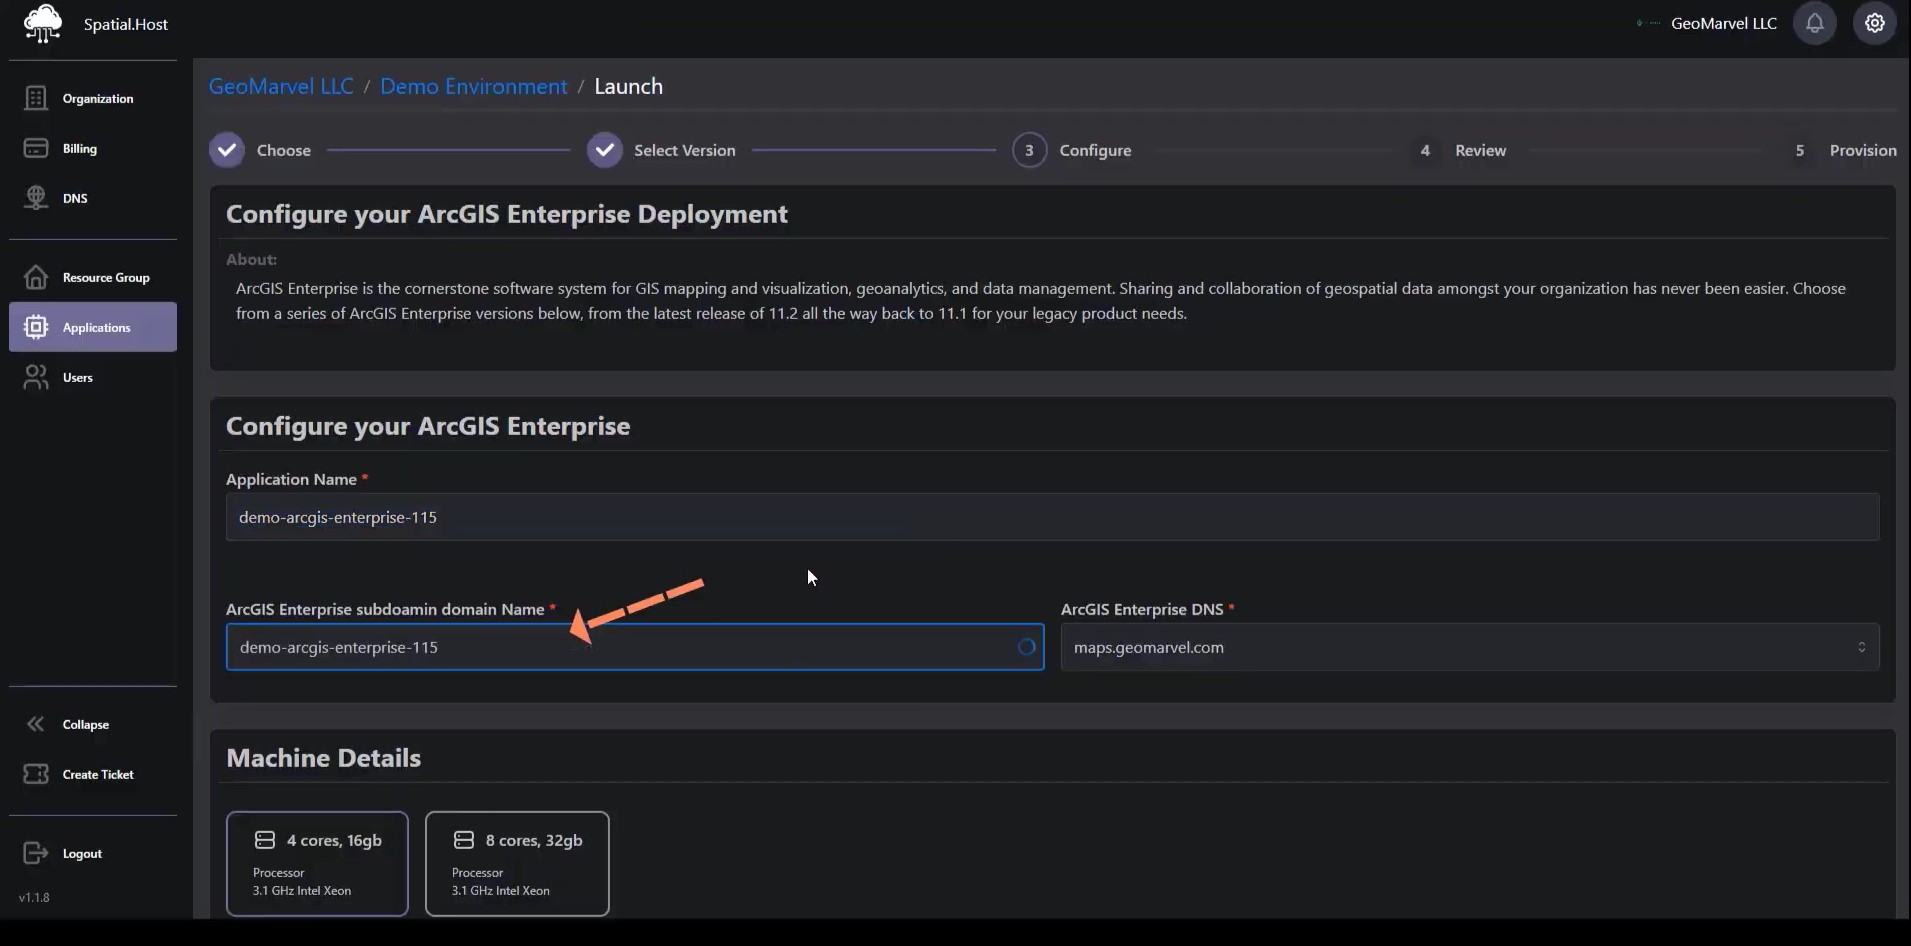This screenshot has height=946, width=1911.
Task: Select the 4 cores, 16gb machine
Action: pyautogui.click(x=317, y=863)
